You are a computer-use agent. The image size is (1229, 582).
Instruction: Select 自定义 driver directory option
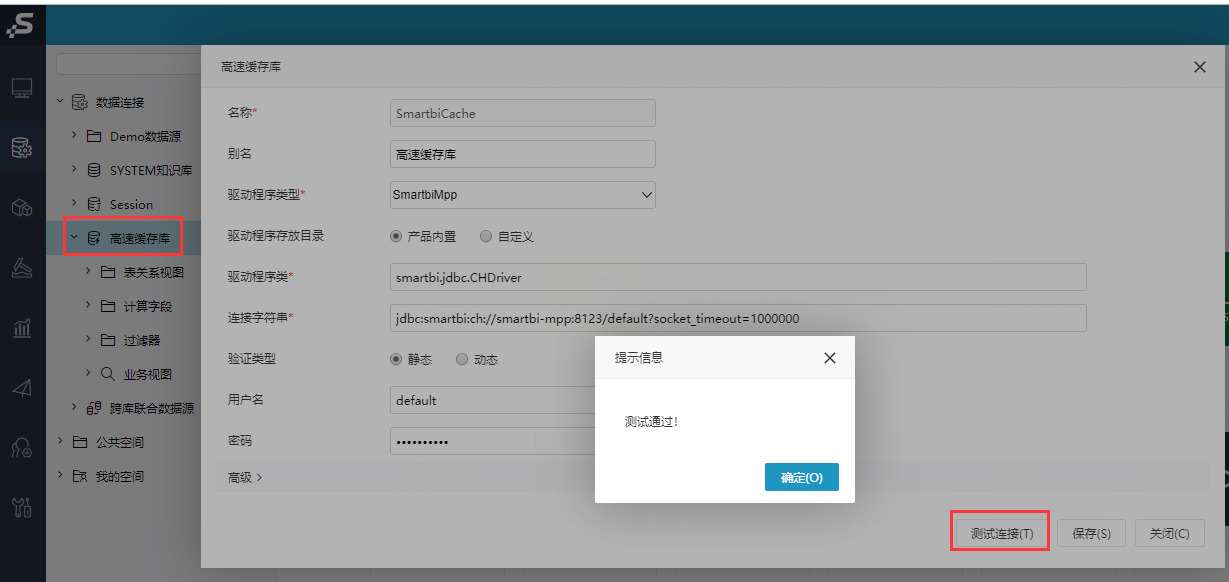(x=486, y=237)
